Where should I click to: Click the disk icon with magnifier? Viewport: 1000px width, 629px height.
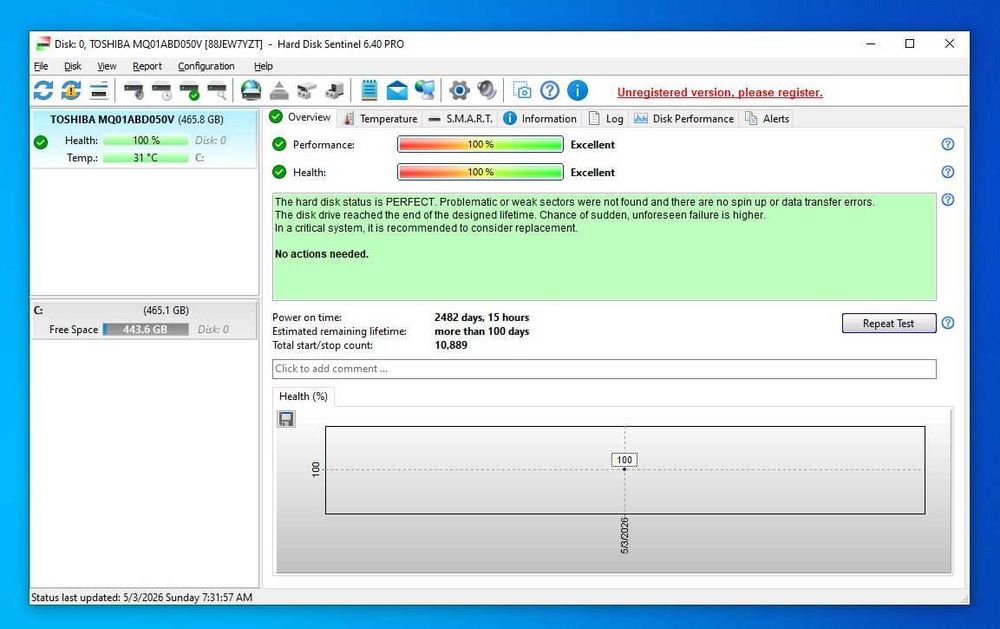coord(217,91)
